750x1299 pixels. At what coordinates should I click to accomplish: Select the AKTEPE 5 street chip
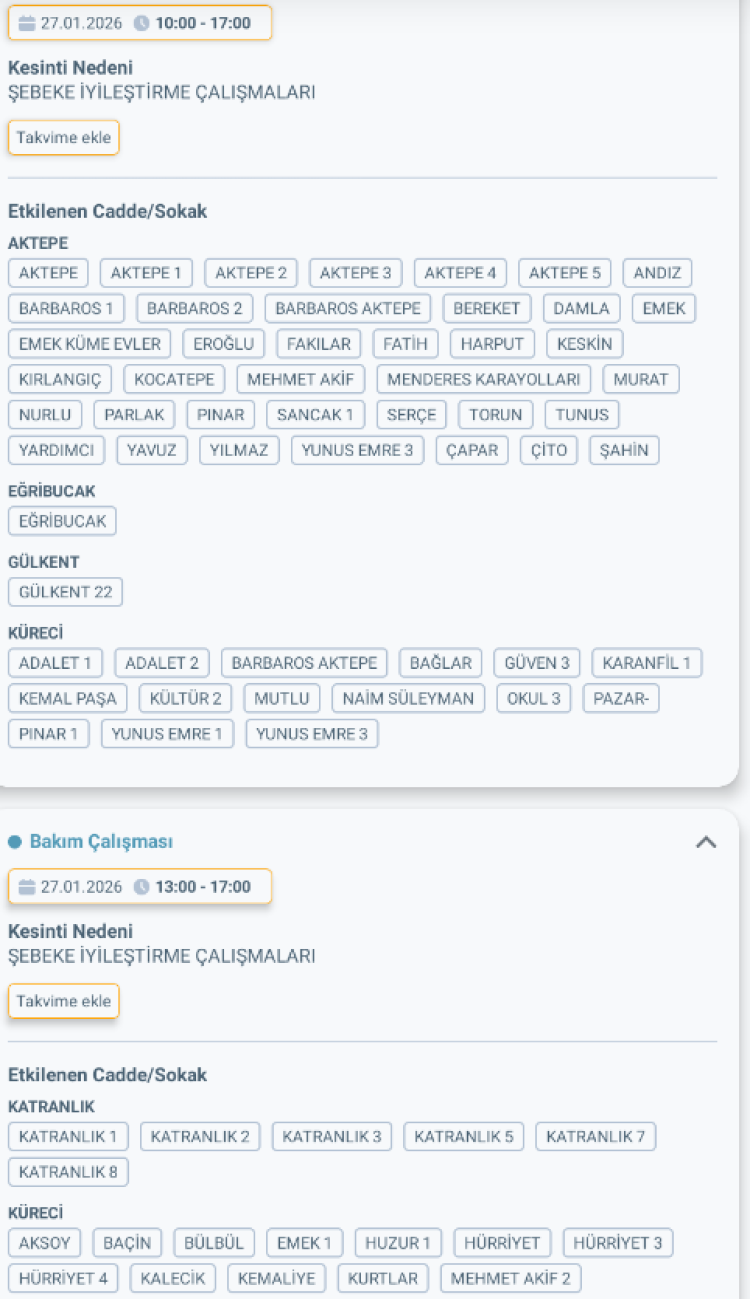(565, 273)
